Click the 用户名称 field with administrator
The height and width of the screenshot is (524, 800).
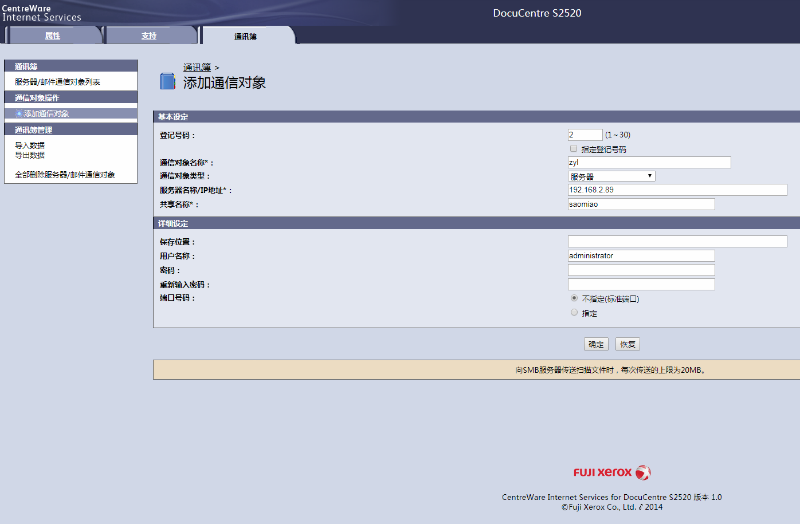coord(641,256)
